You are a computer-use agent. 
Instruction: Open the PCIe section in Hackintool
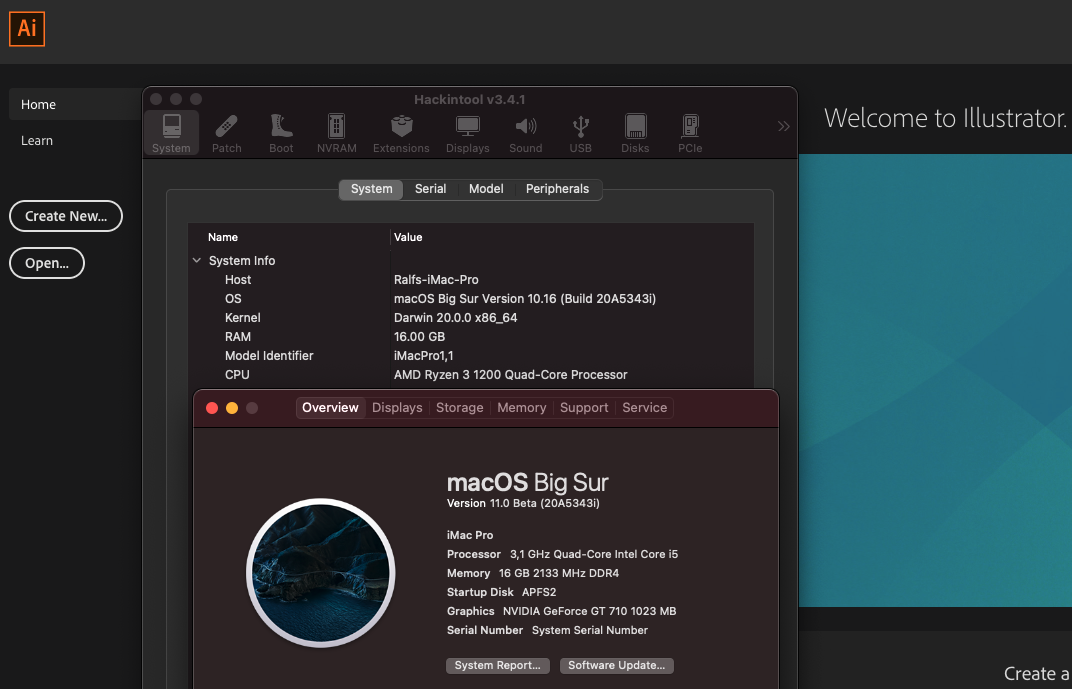(x=690, y=133)
